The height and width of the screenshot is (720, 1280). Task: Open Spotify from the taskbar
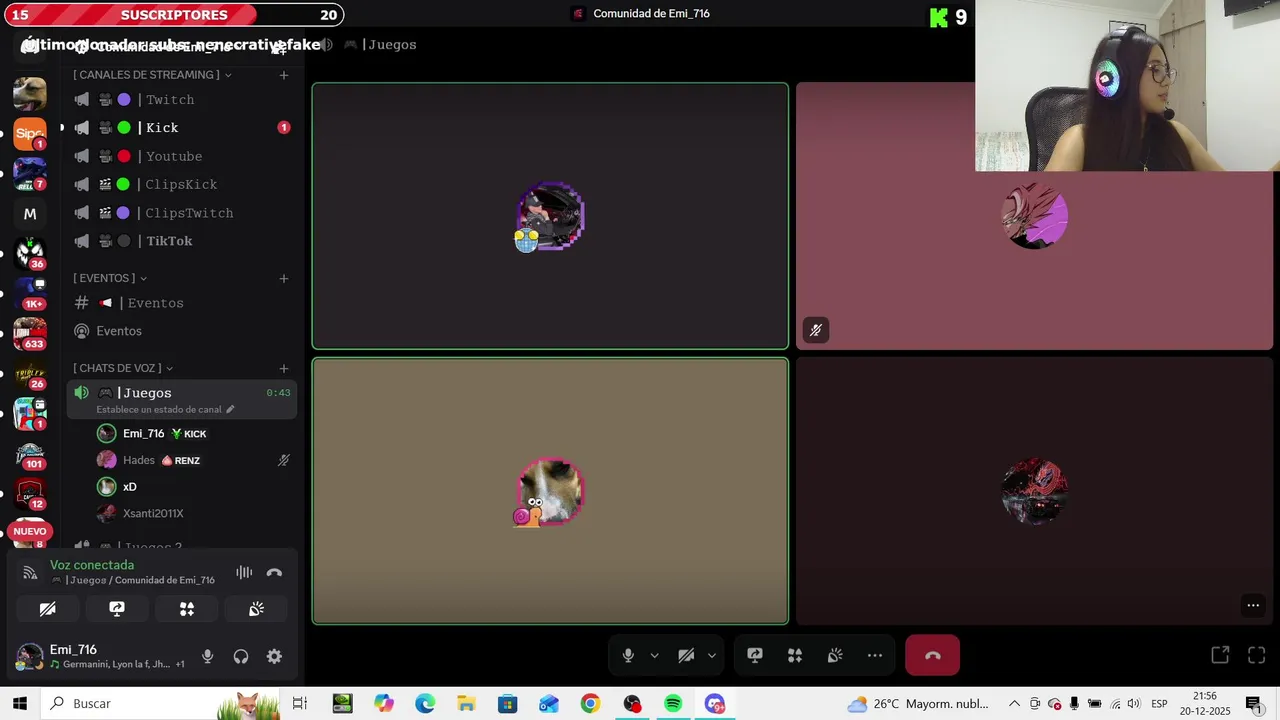click(673, 704)
